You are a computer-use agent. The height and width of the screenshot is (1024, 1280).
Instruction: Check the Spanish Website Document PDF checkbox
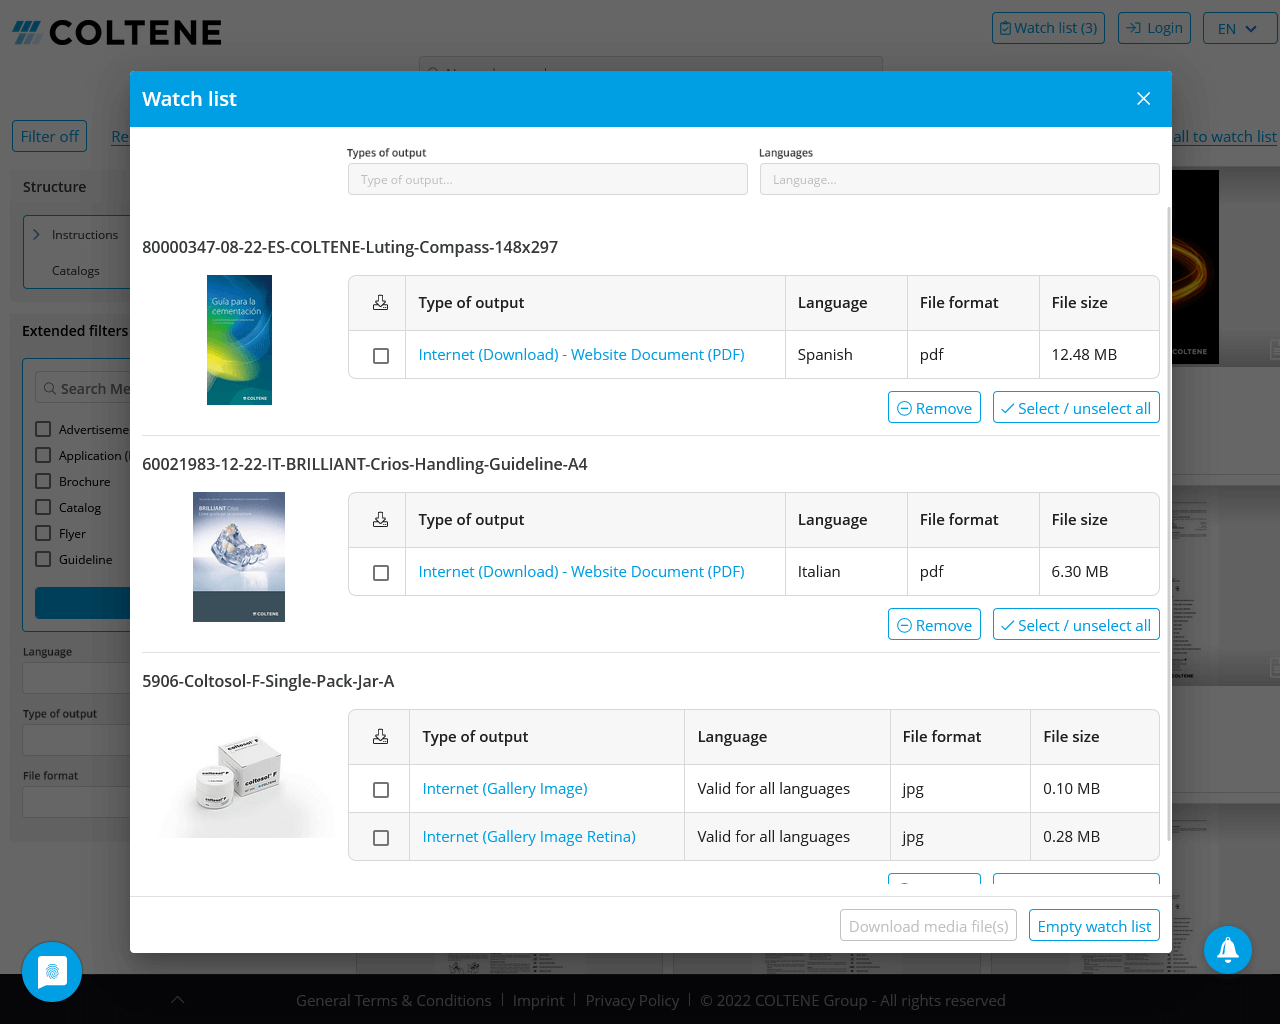pos(381,356)
